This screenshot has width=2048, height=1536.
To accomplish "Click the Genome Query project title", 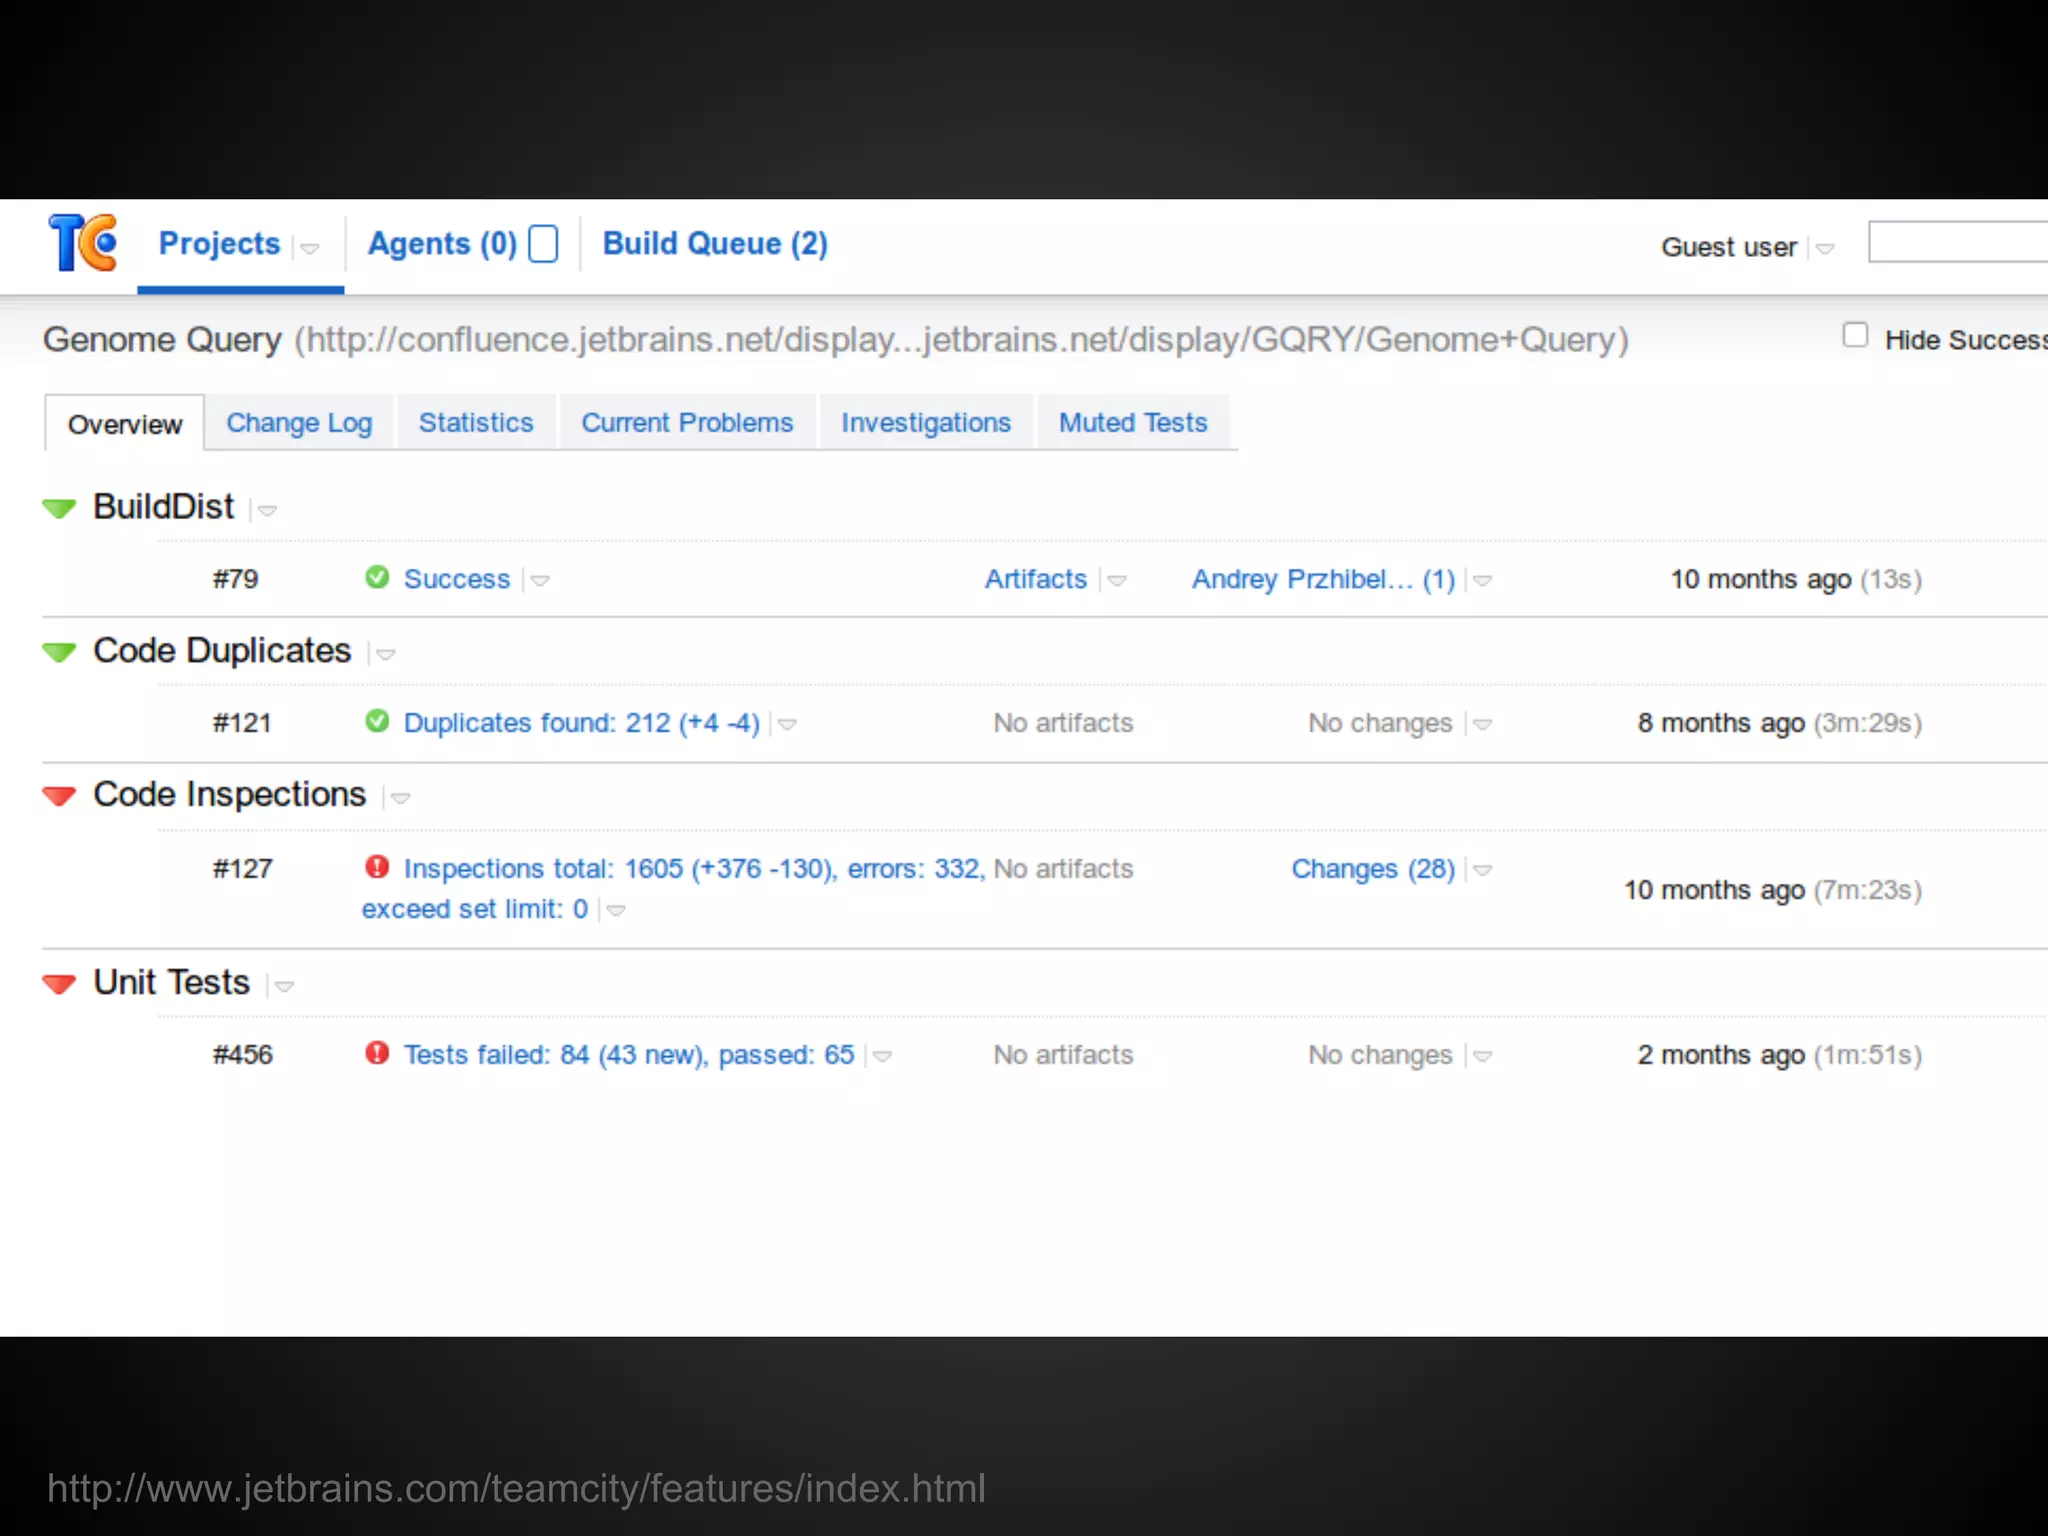I will click(163, 340).
